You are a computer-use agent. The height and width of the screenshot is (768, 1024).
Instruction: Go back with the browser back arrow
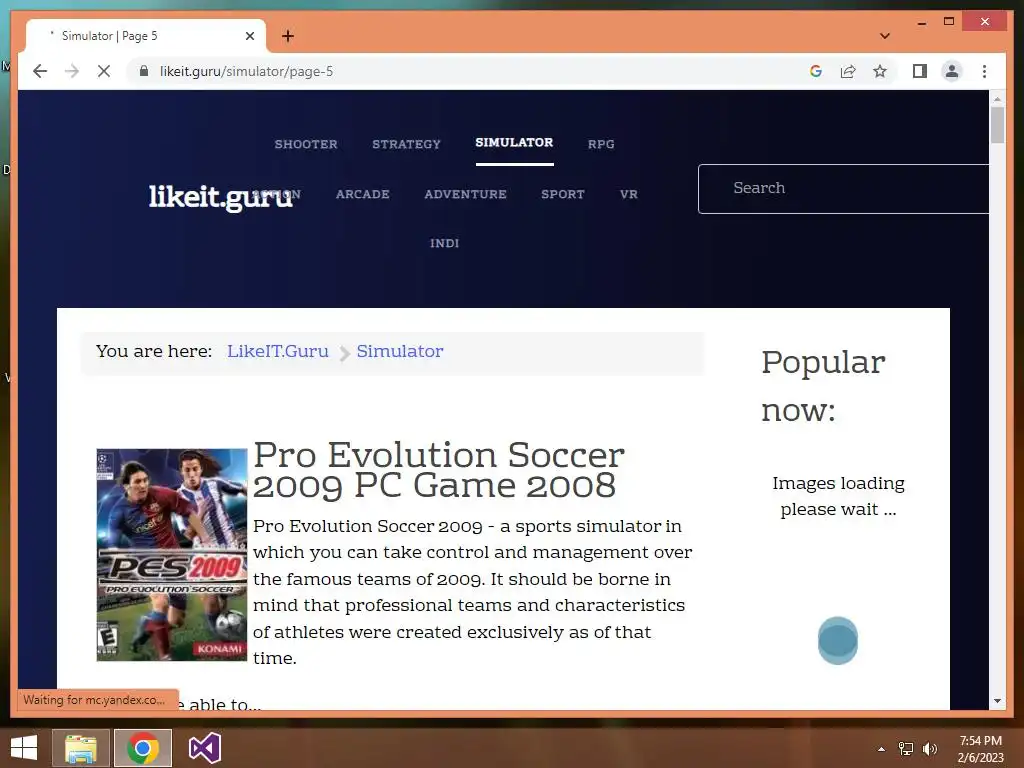[40, 71]
